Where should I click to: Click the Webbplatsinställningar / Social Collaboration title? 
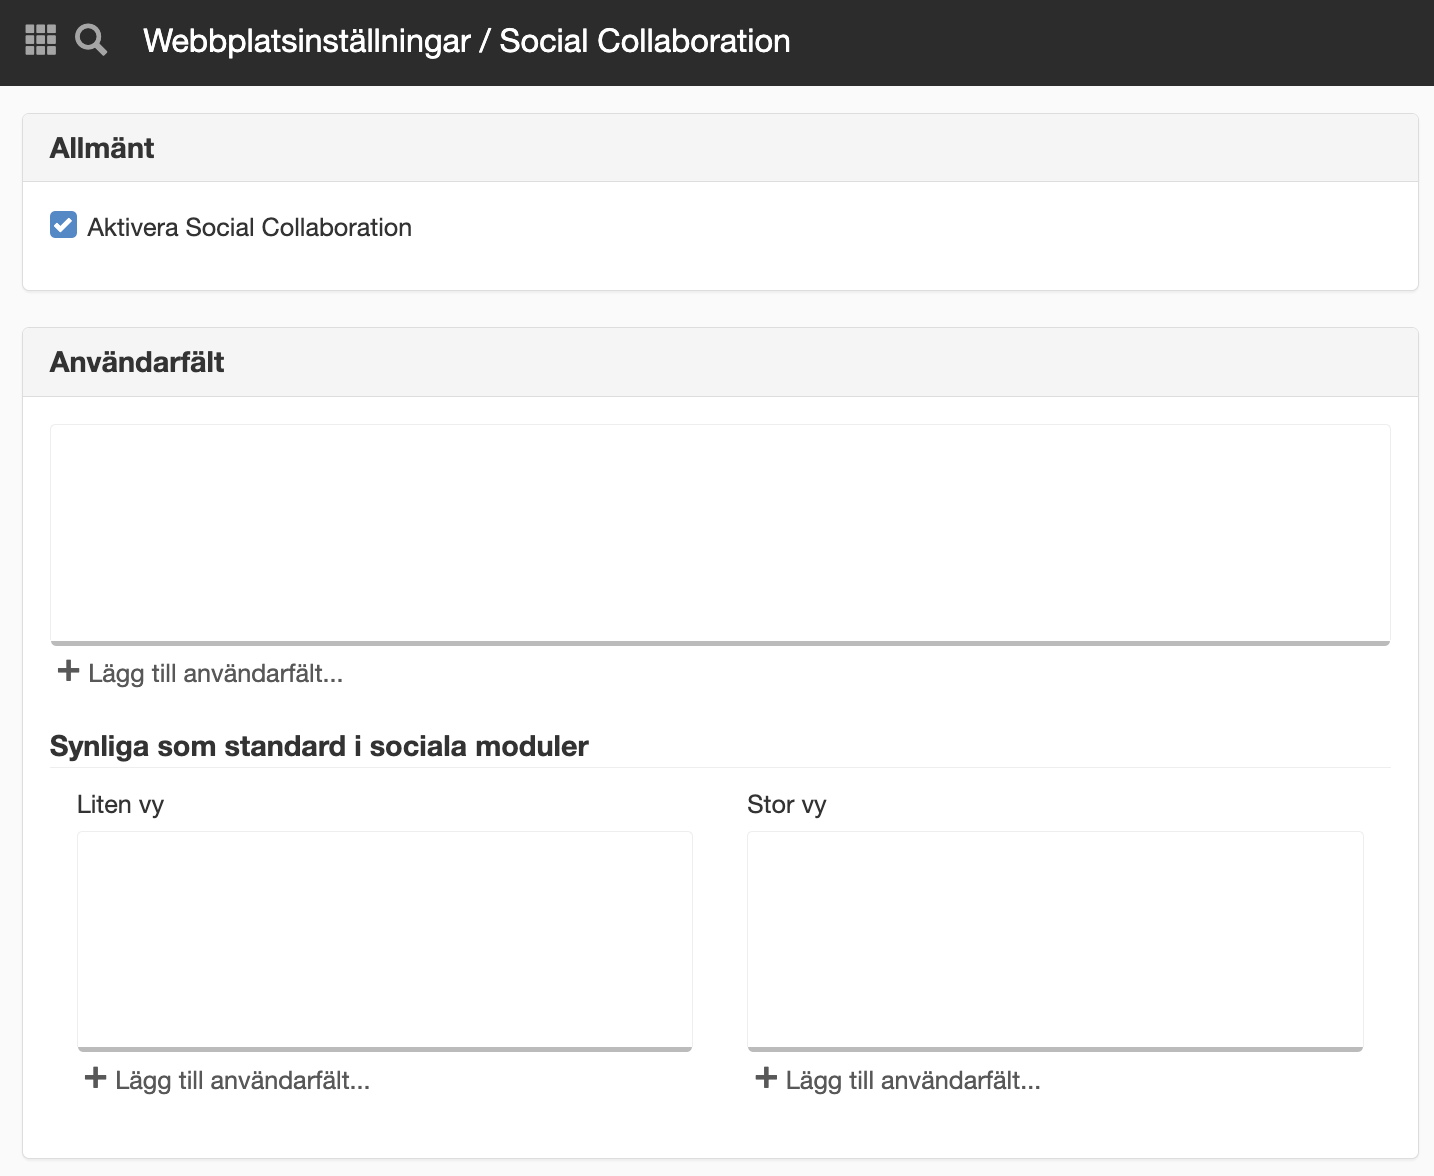pyautogui.click(x=467, y=41)
